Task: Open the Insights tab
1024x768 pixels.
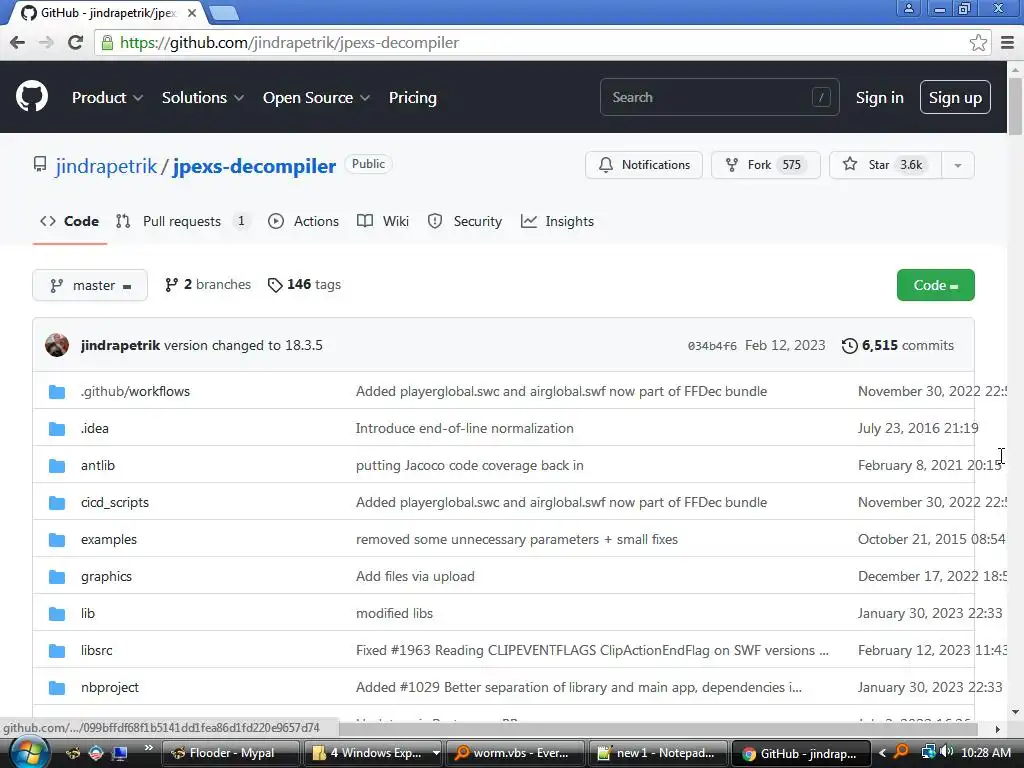Action: [557, 221]
